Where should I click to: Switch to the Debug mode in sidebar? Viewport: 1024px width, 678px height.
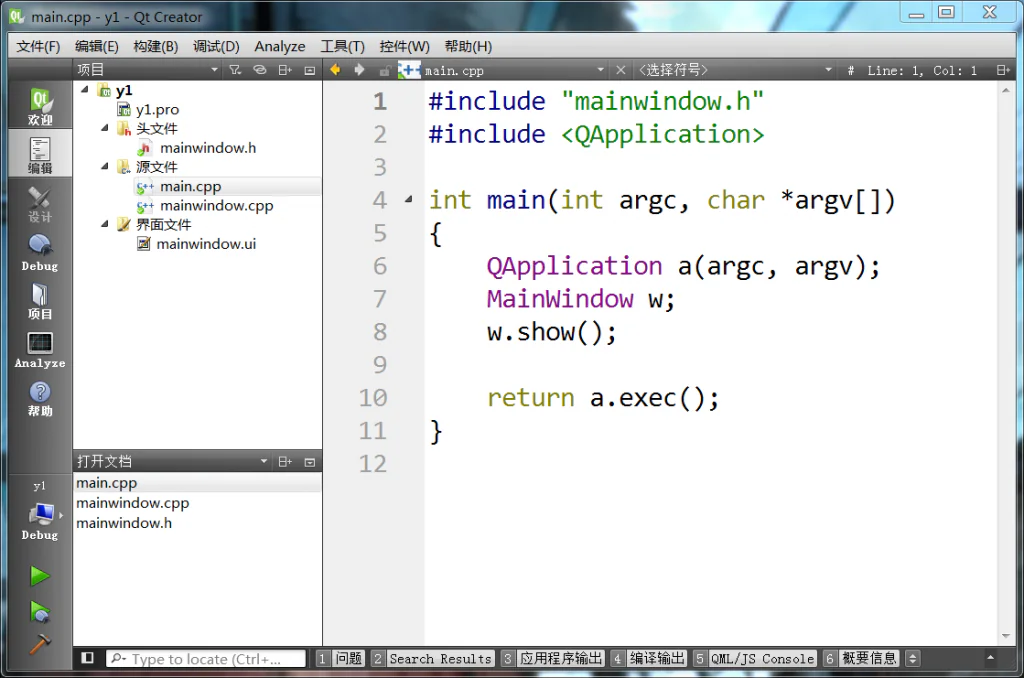click(39, 253)
